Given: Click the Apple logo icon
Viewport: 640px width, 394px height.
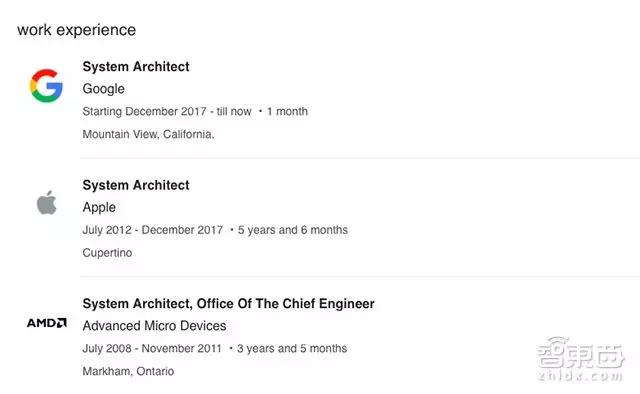Looking at the screenshot, I should click(47, 203).
